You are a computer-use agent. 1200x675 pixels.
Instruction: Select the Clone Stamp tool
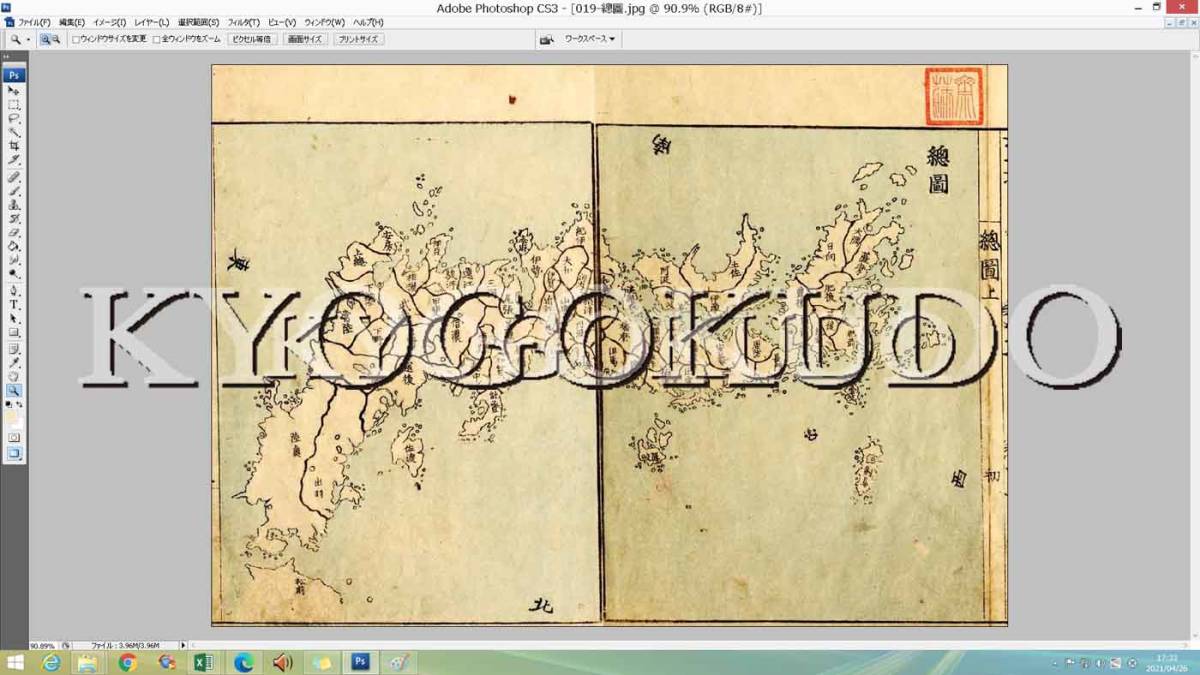[14, 205]
